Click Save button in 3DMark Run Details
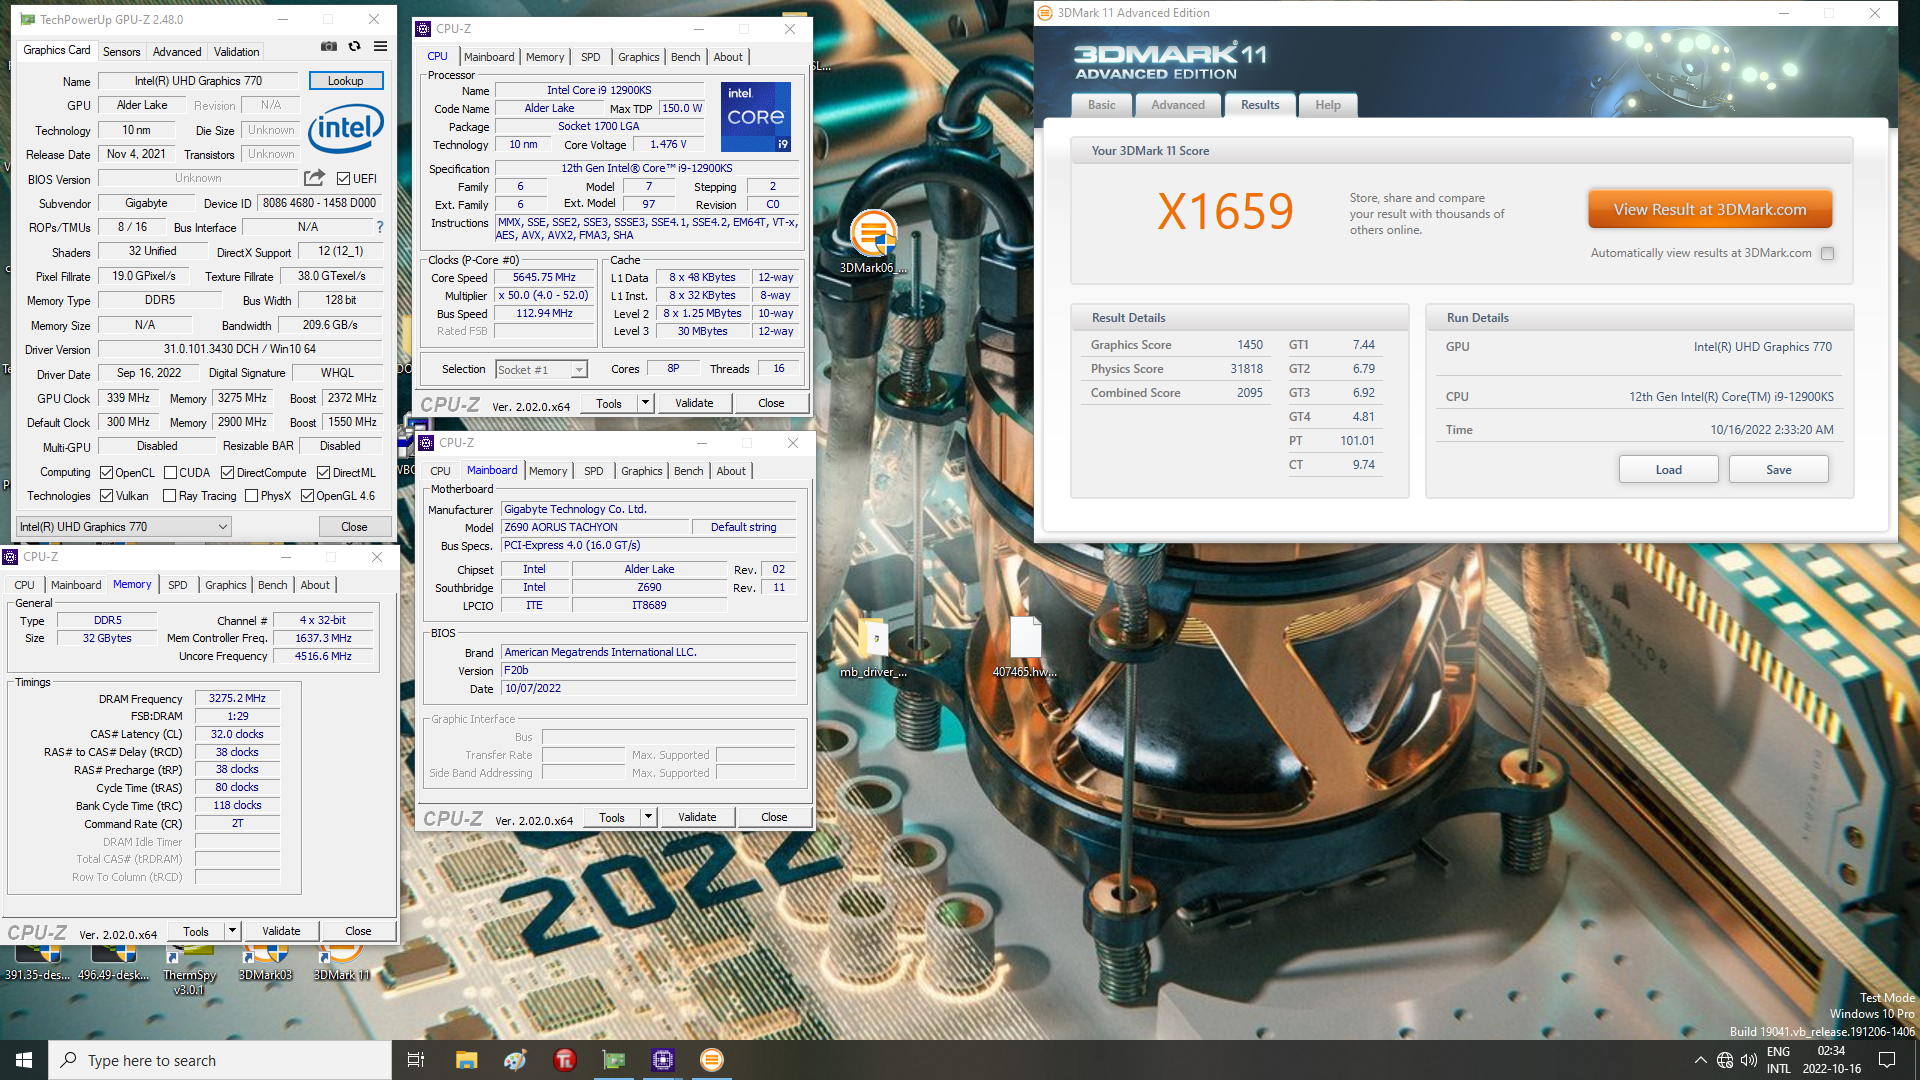This screenshot has height=1080, width=1920. tap(1778, 470)
